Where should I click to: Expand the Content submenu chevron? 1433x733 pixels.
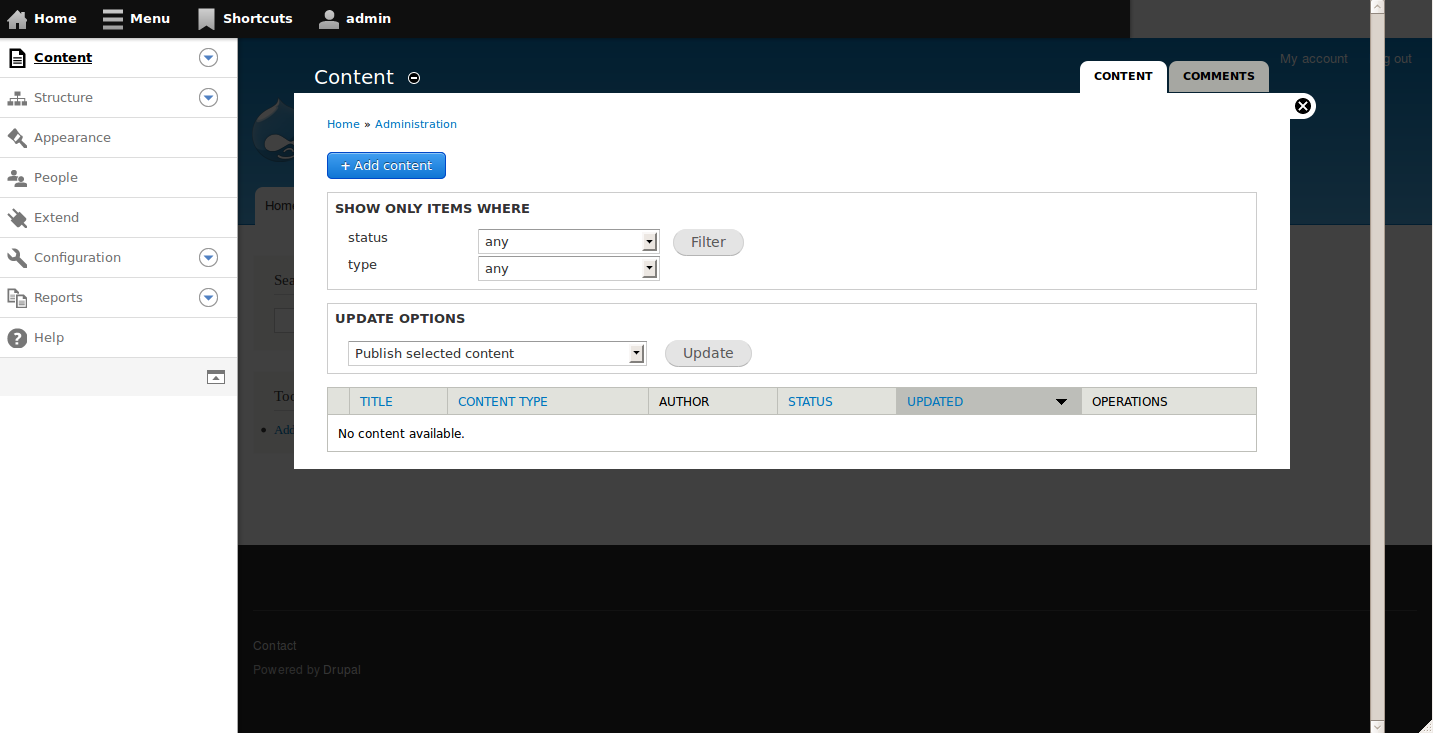tap(208, 57)
